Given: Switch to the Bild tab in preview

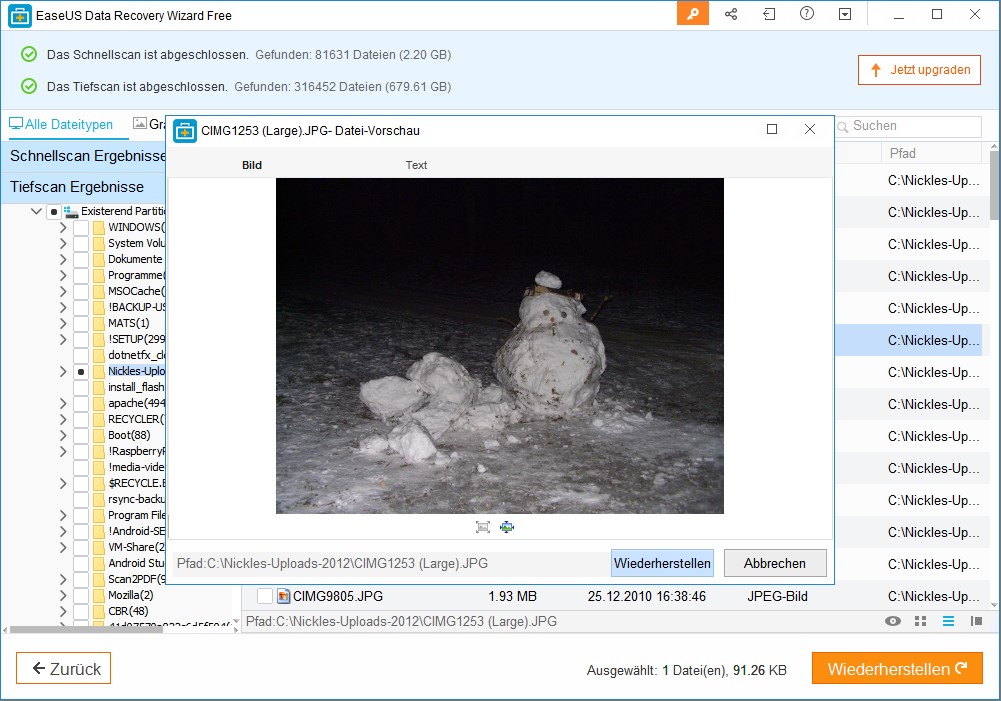Looking at the screenshot, I should 252,165.
